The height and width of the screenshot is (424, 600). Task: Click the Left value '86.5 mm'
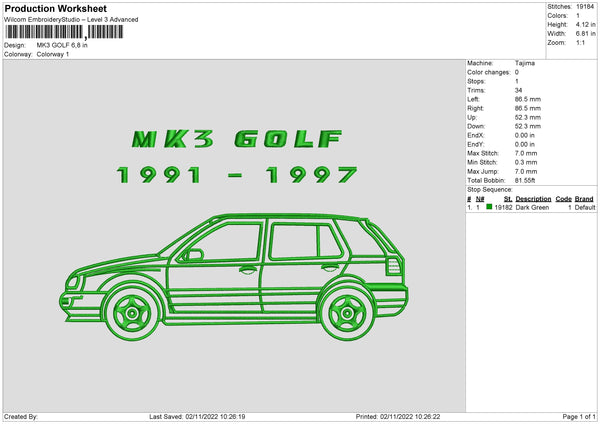point(528,99)
